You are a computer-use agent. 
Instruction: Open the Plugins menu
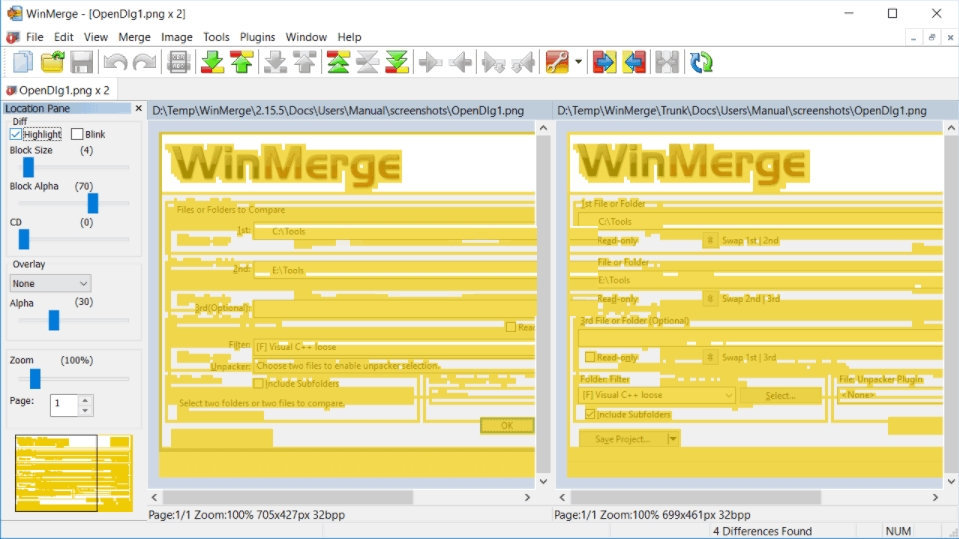[257, 37]
